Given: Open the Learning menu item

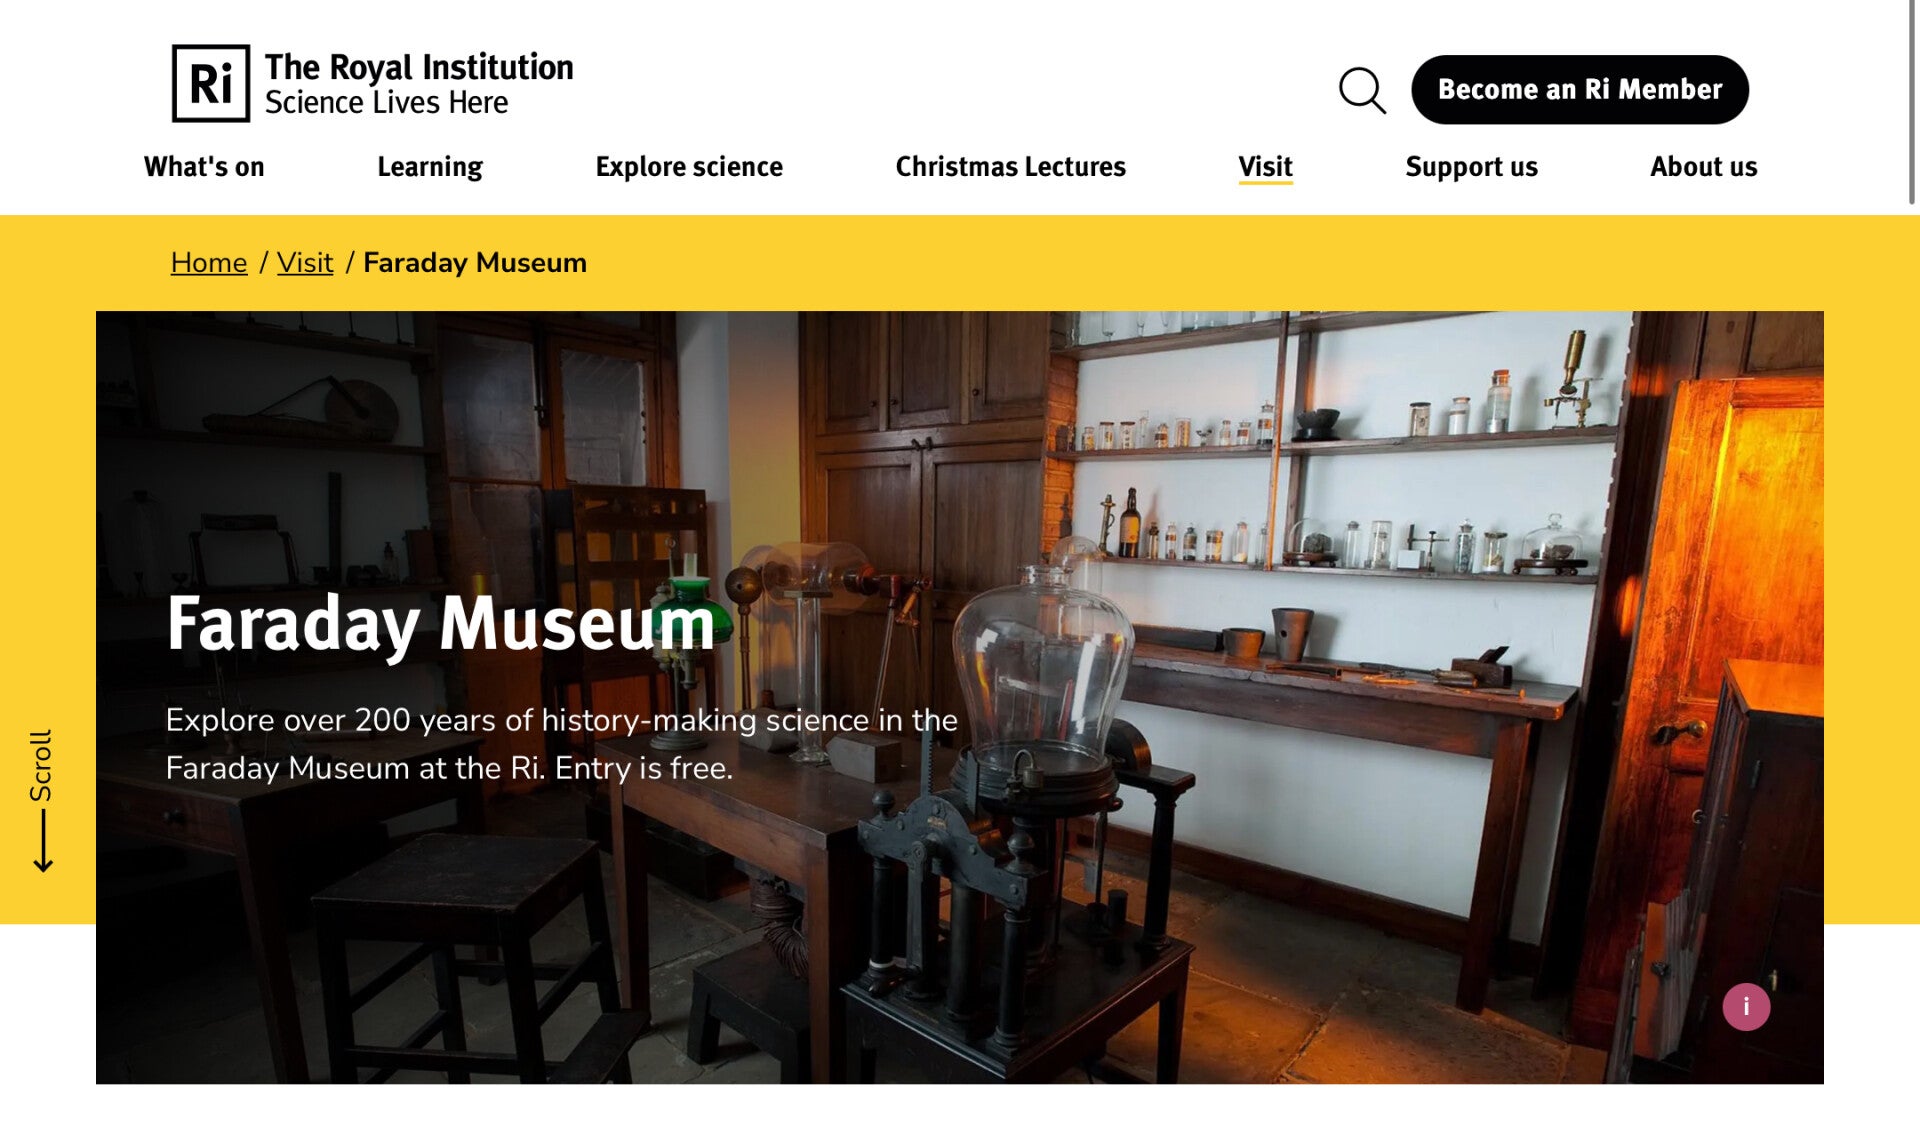Looking at the screenshot, I should click(430, 167).
